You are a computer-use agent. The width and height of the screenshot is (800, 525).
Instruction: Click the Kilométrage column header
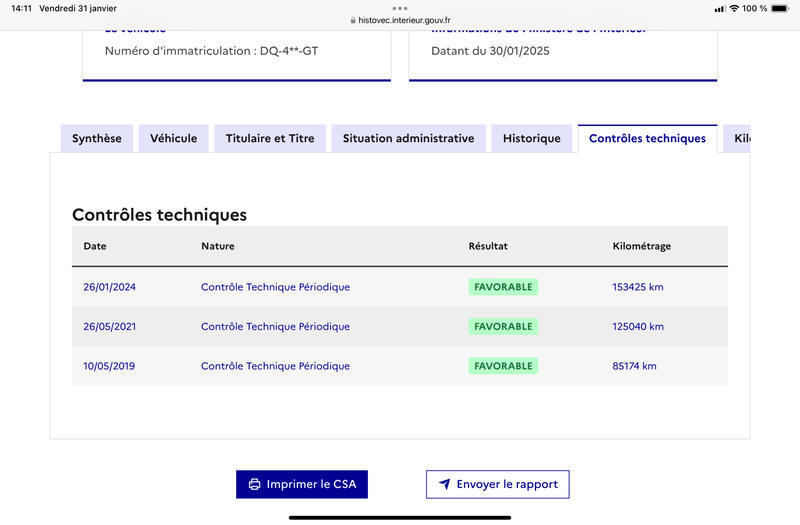pyautogui.click(x=641, y=246)
